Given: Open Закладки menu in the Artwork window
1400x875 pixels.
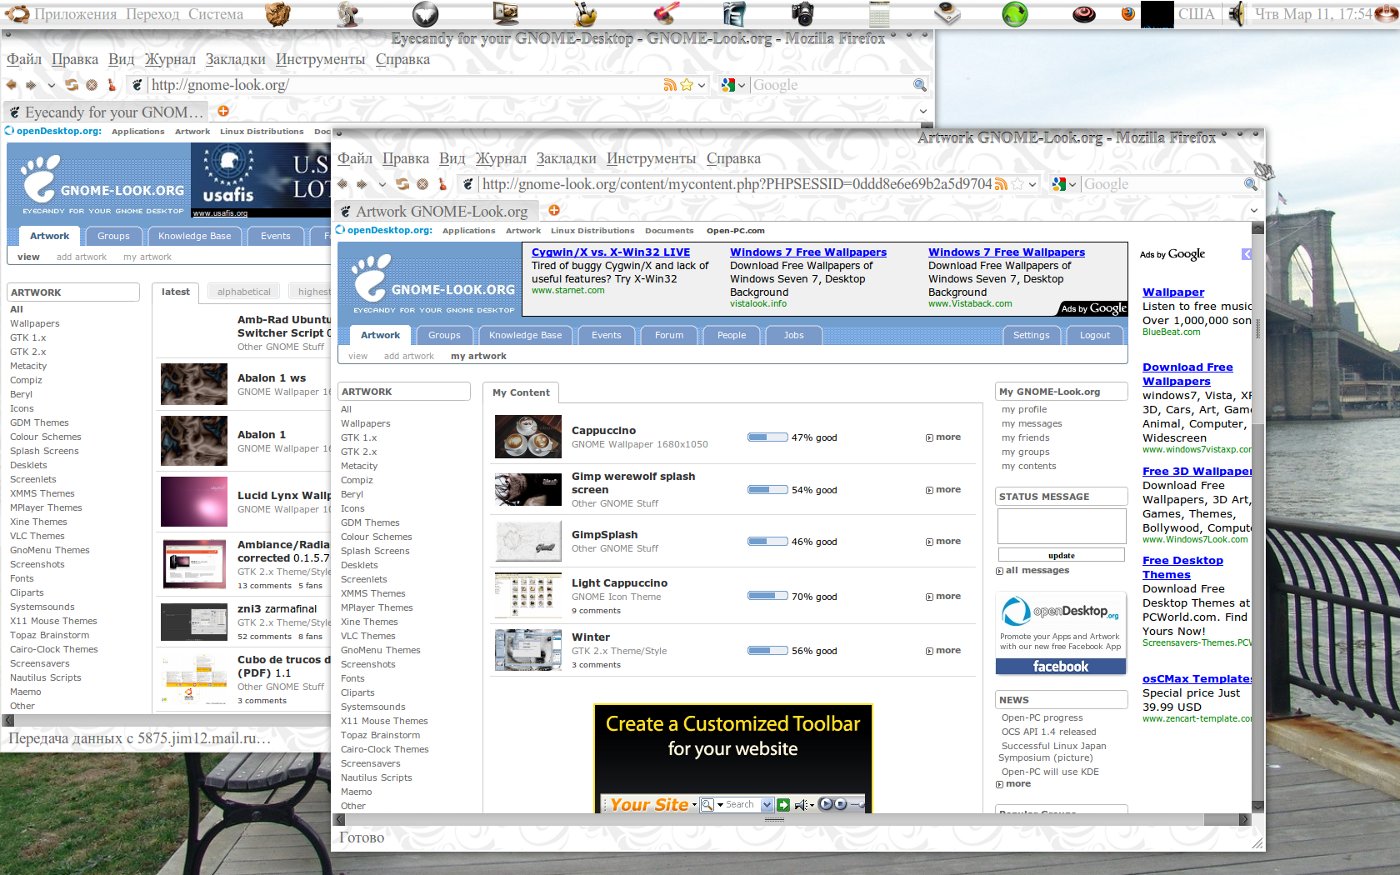Looking at the screenshot, I should (x=566, y=158).
